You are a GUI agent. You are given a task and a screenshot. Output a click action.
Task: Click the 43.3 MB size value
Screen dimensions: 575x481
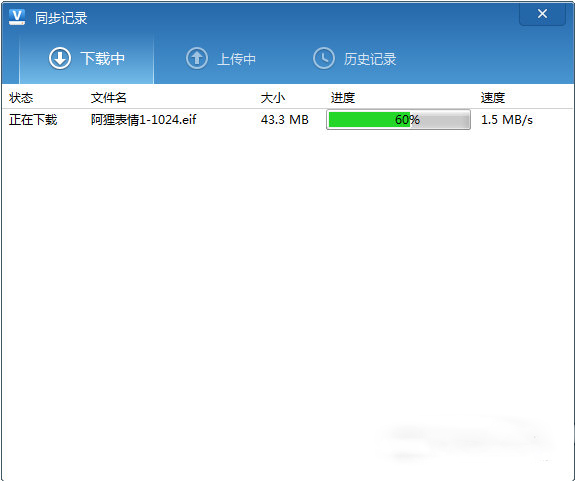point(285,120)
